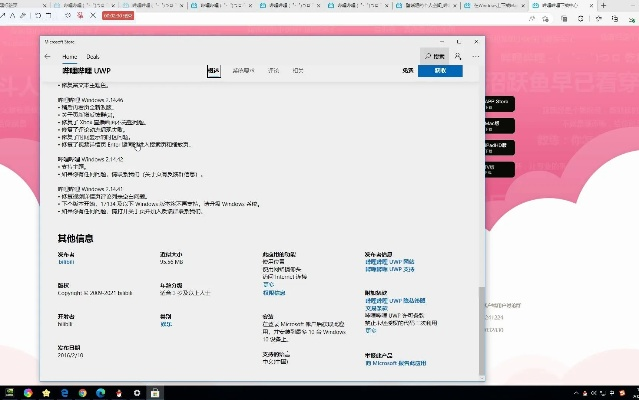Select the 概述 overview tab
The height and width of the screenshot is (400, 639).
pos(213,71)
